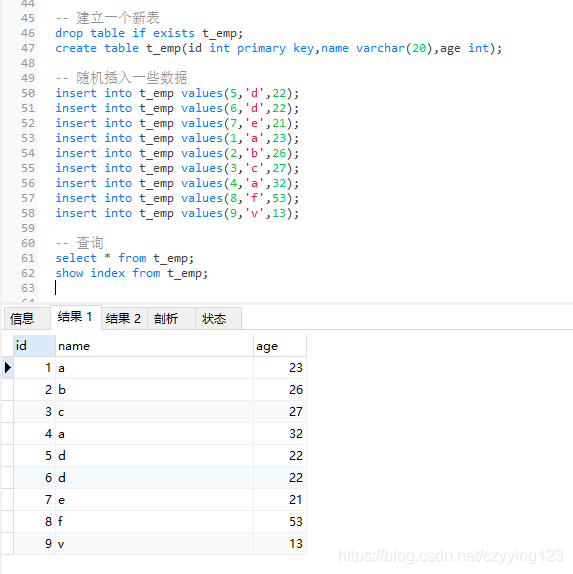
Task: Click line number 46 in gutter
Action: tap(28, 33)
